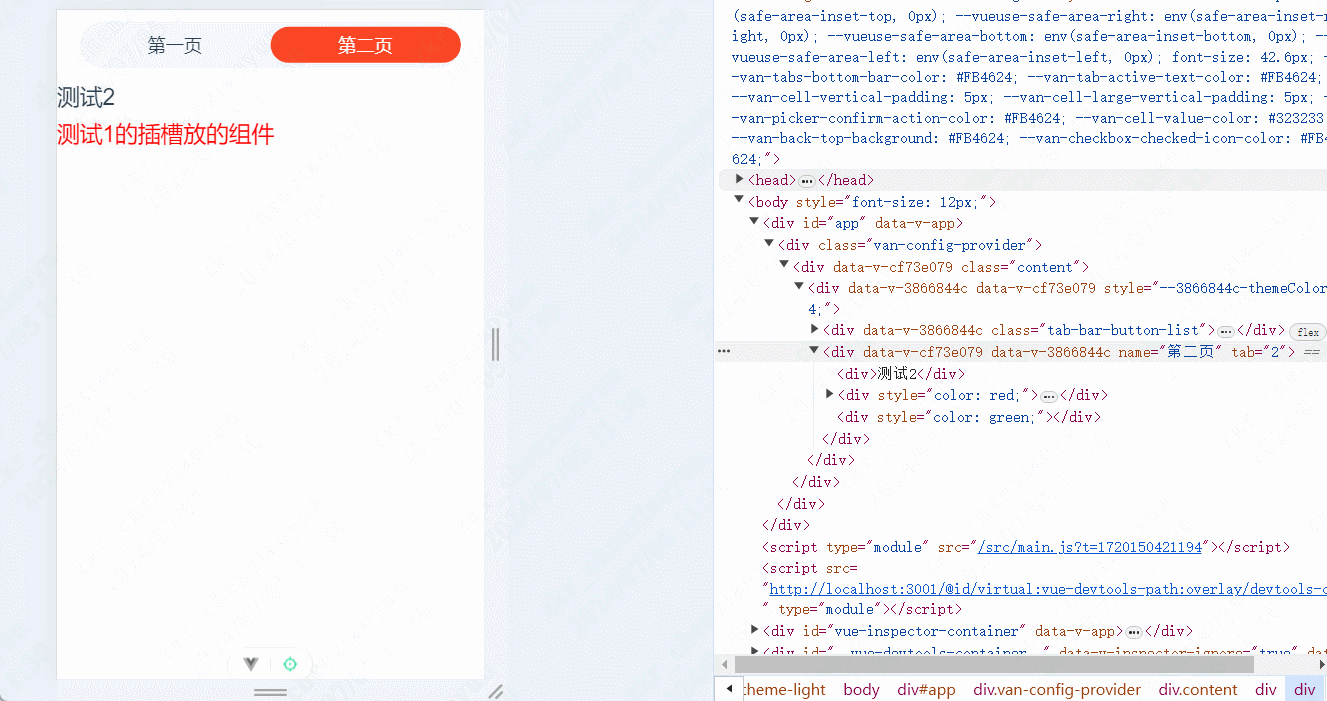The image size is (1327, 701).
Task: Select the div.content breadcrumb item
Action: (1198, 690)
